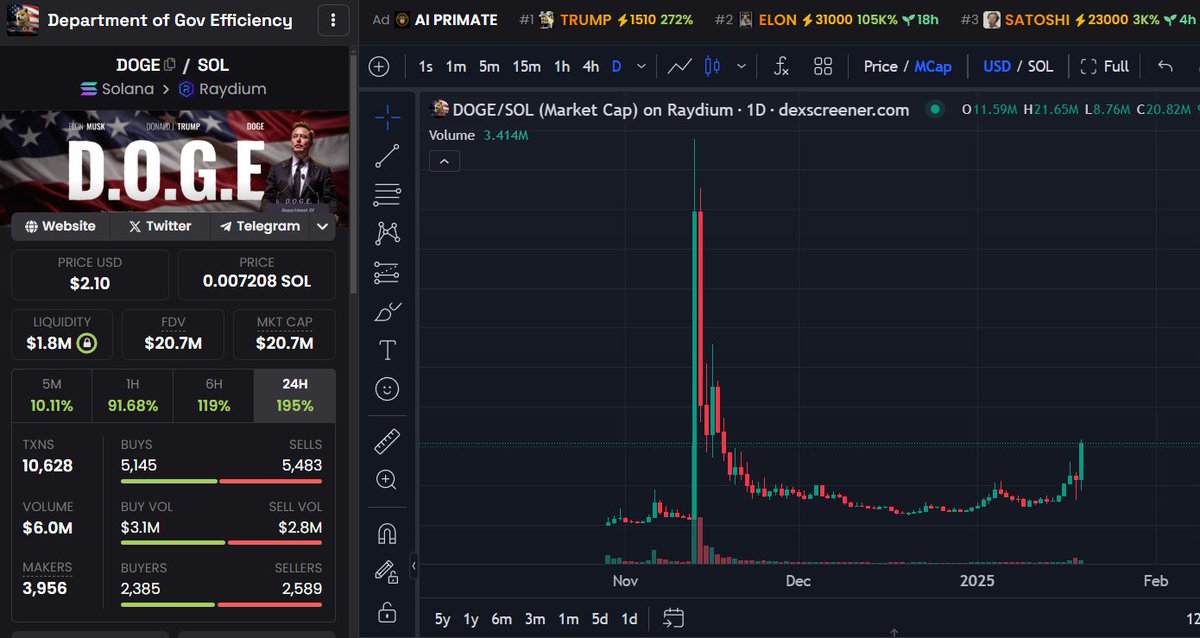The height and width of the screenshot is (638, 1200).
Task: Set chart range to 6m
Action: coord(502,619)
